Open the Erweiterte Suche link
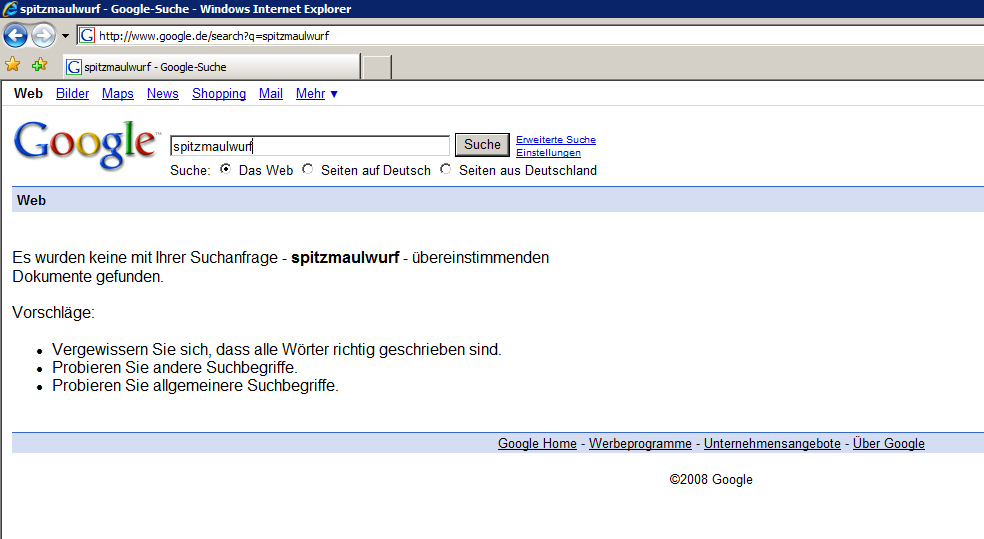 pos(555,140)
